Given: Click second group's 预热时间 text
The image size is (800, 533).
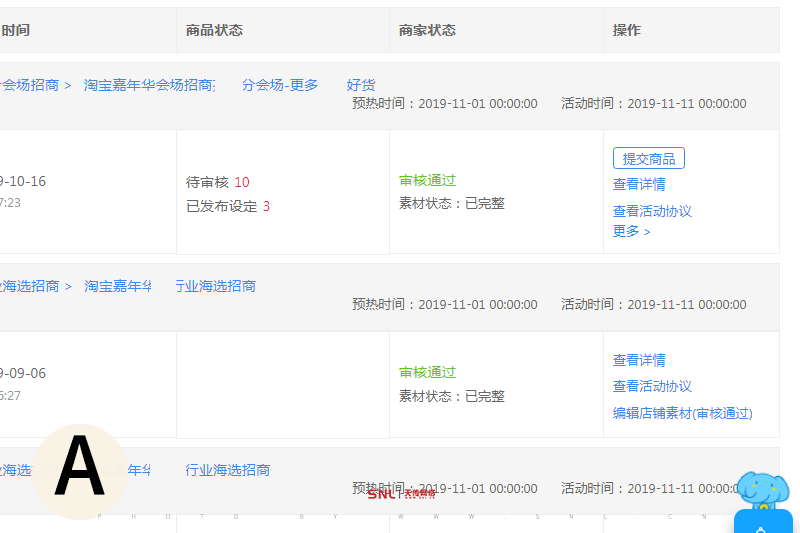Looking at the screenshot, I should [444, 304].
